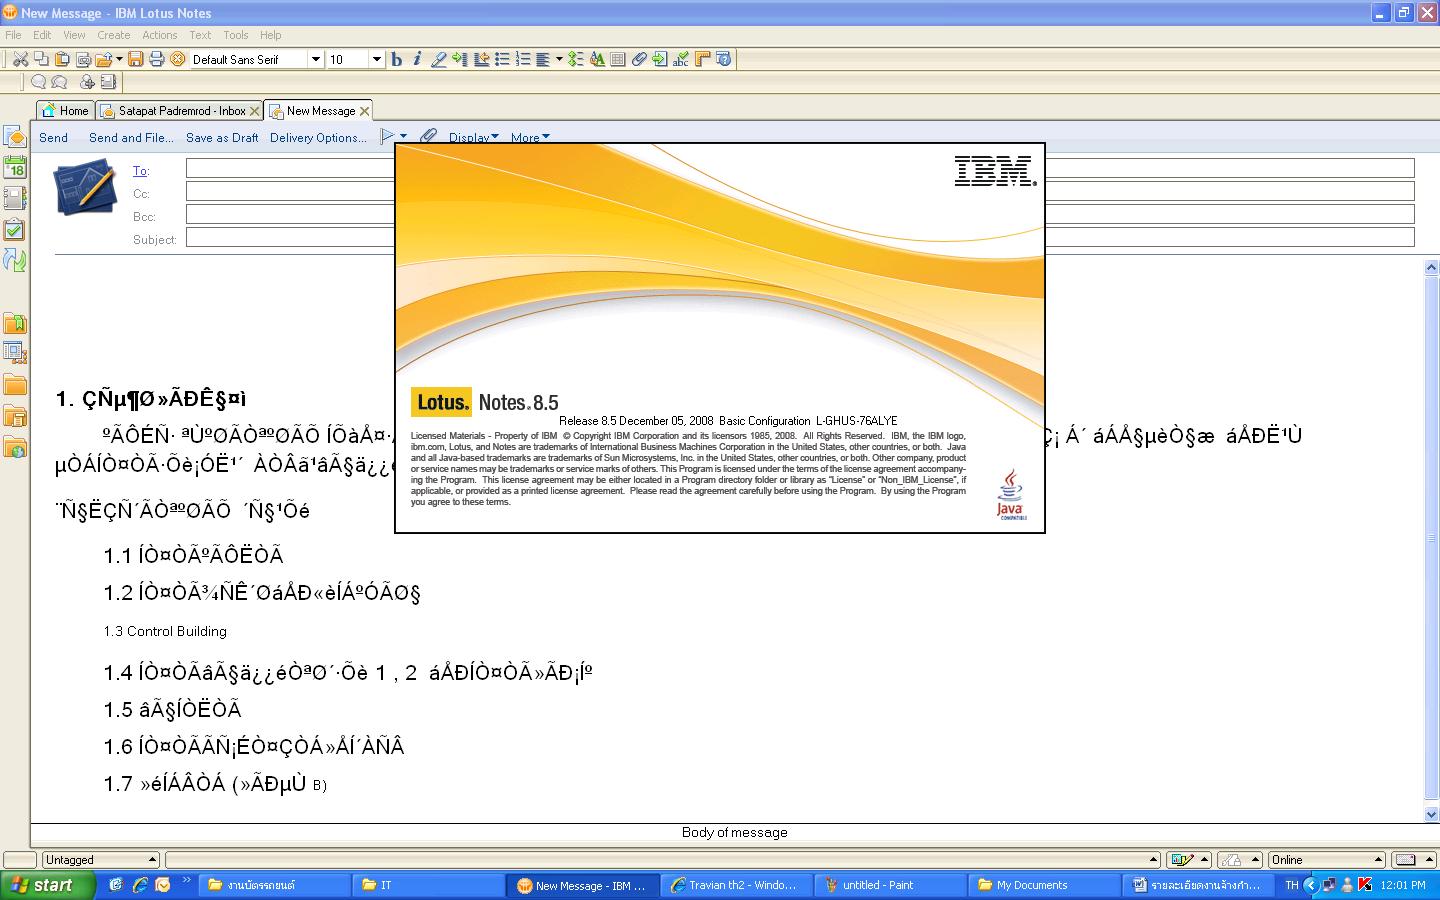
Task: Click the Insert Table grid icon
Action: point(617,59)
